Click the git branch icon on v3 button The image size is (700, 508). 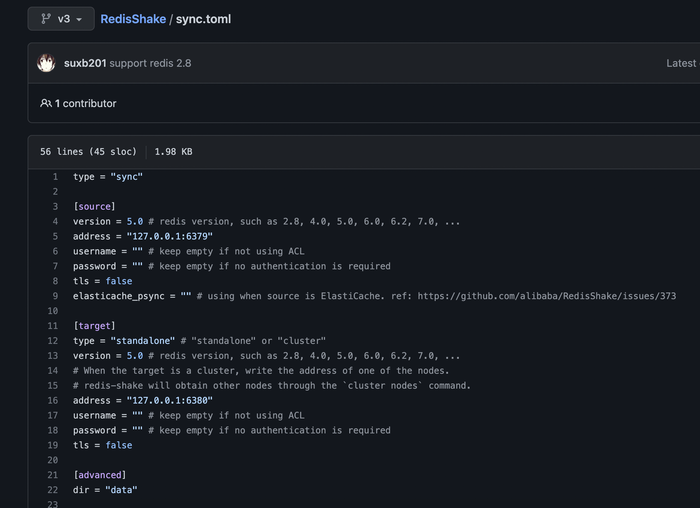(46, 19)
